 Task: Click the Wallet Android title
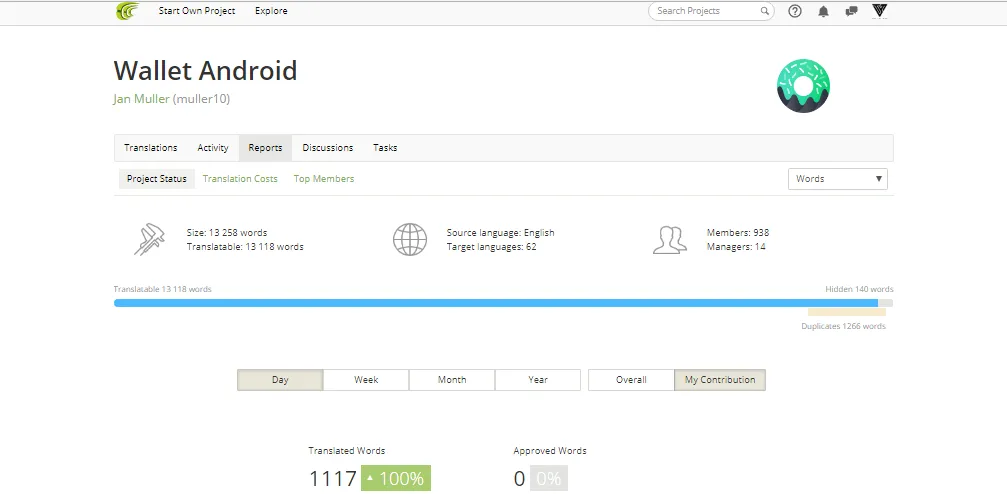(206, 71)
